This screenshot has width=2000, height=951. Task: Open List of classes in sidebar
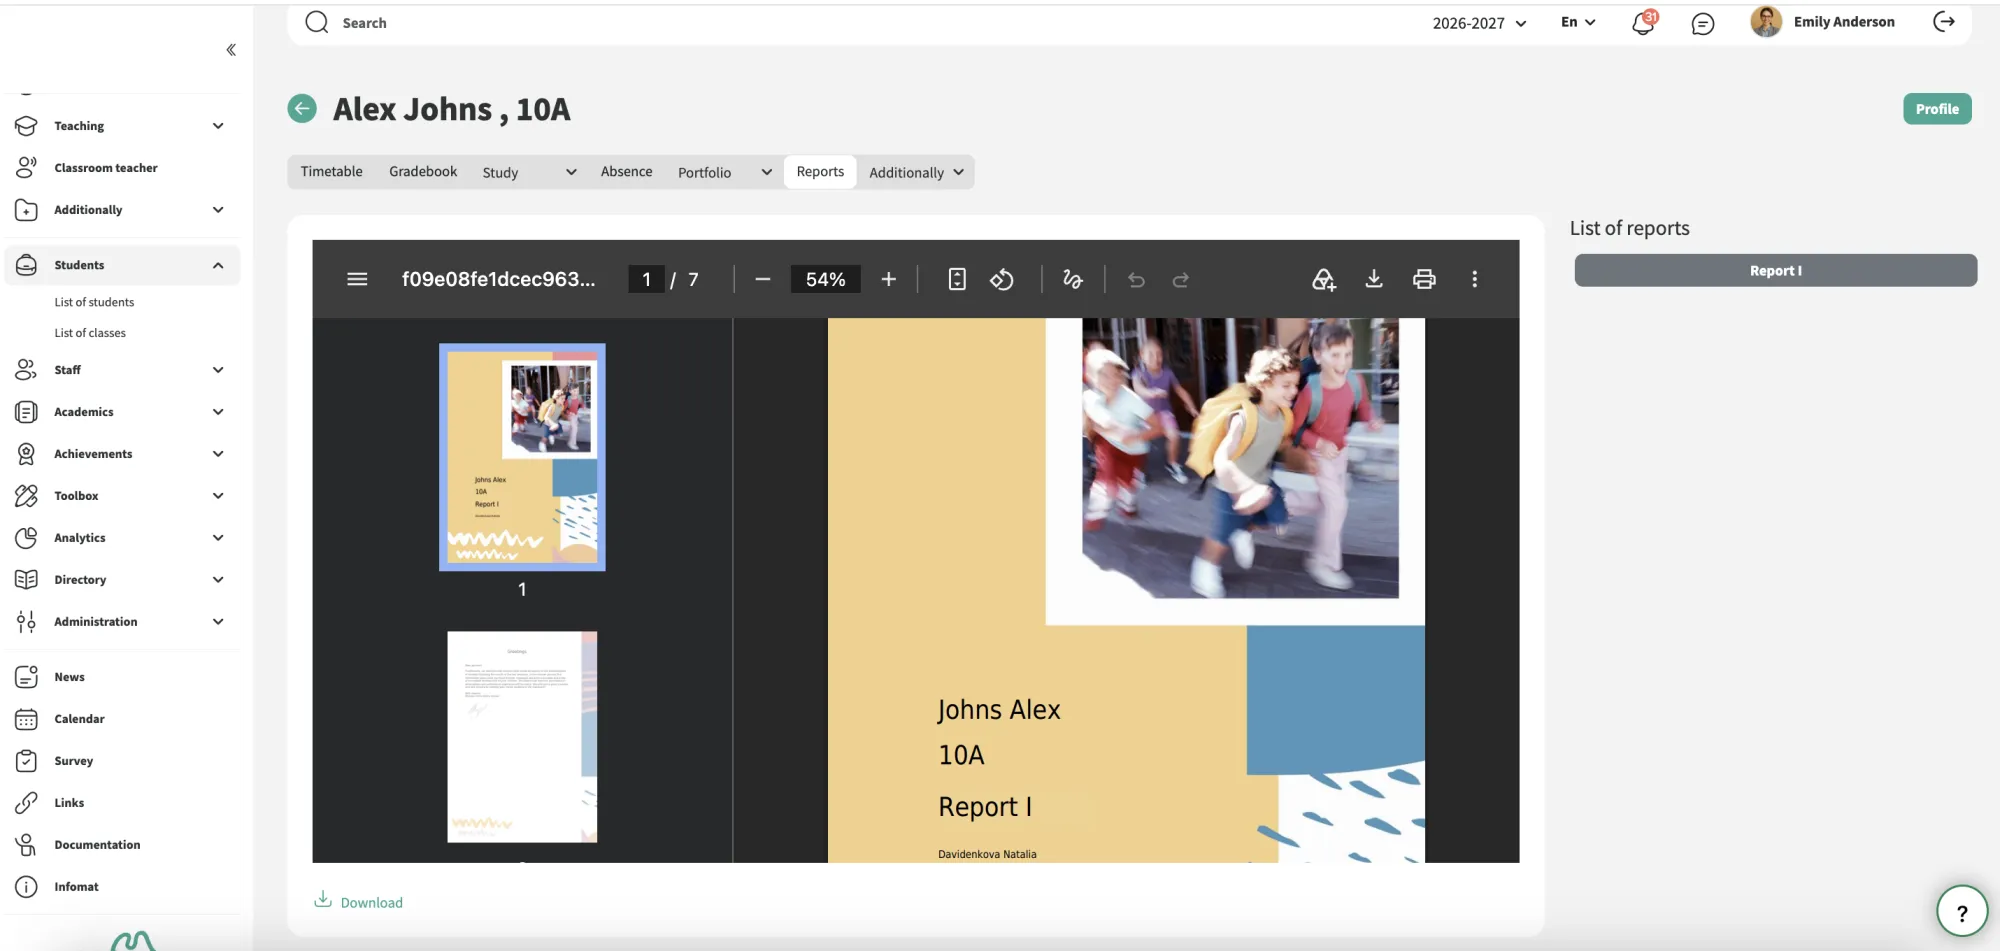coord(90,333)
